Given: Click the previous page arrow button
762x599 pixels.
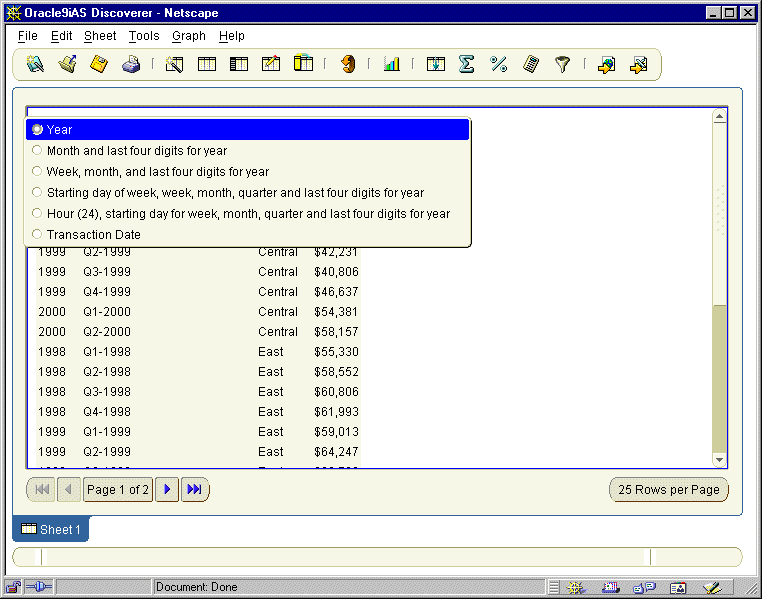Looking at the screenshot, I should pyautogui.click(x=69, y=489).
